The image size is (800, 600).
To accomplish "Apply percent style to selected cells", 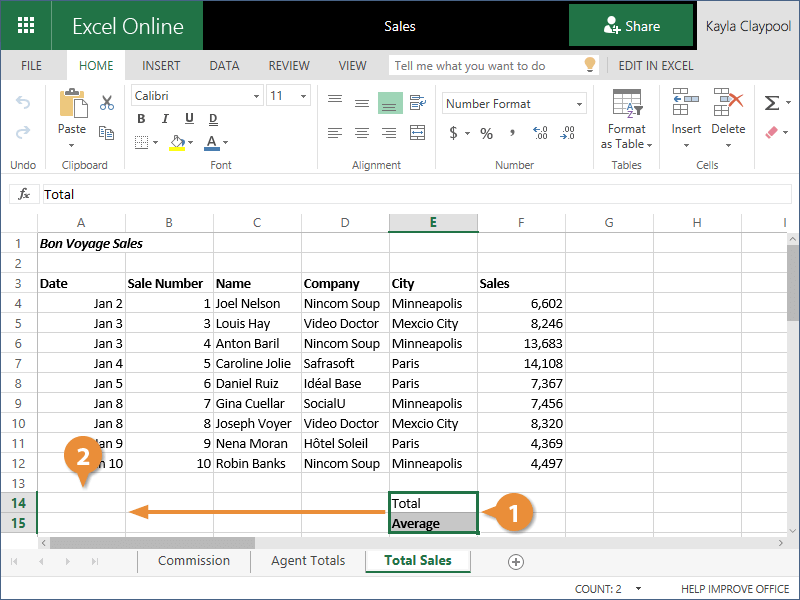I will pos(486,133).
